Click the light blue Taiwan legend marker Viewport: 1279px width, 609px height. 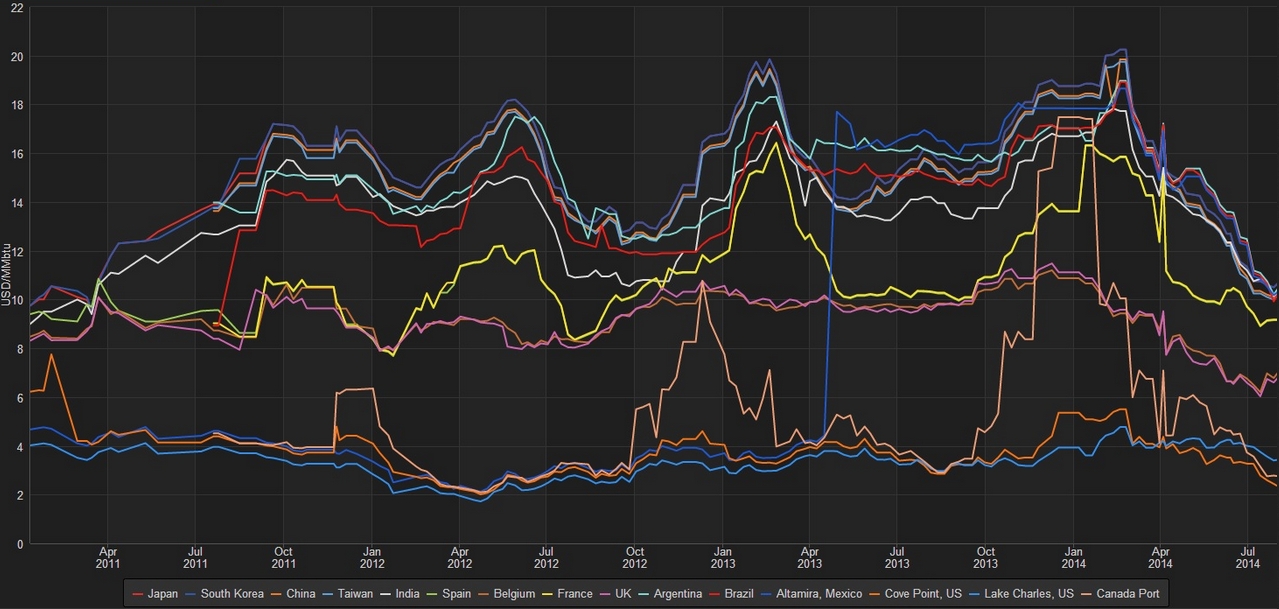click(x=330, y=593)
